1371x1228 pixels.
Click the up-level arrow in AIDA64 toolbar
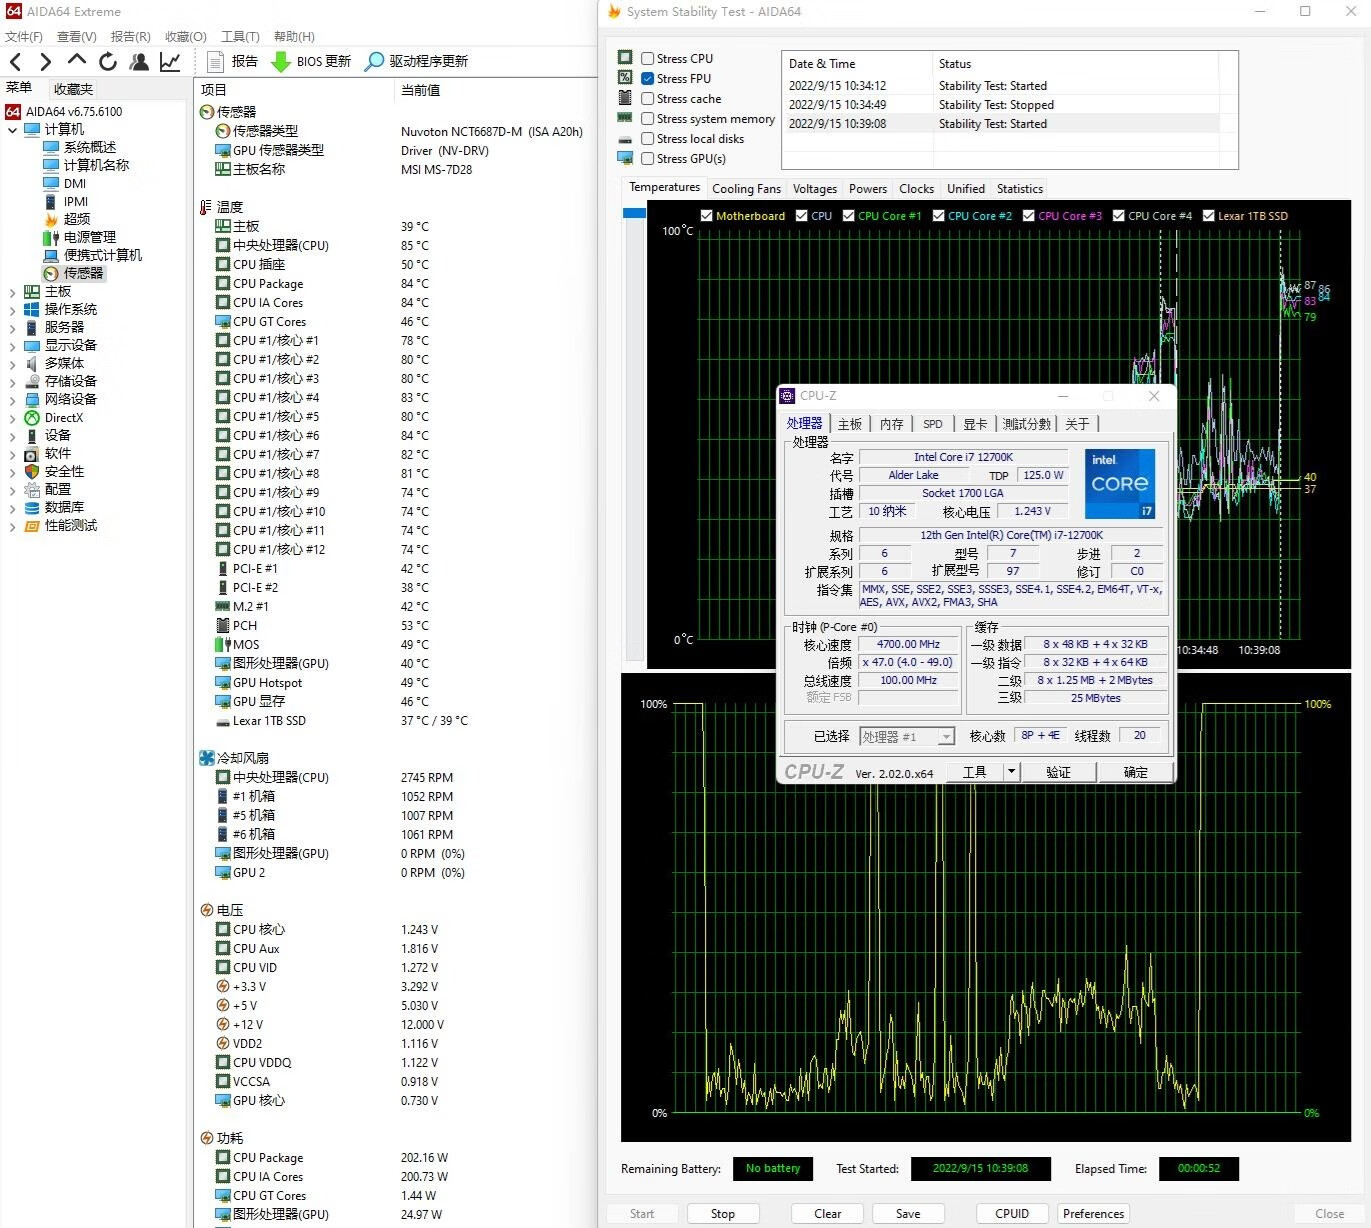pos(77,61)
